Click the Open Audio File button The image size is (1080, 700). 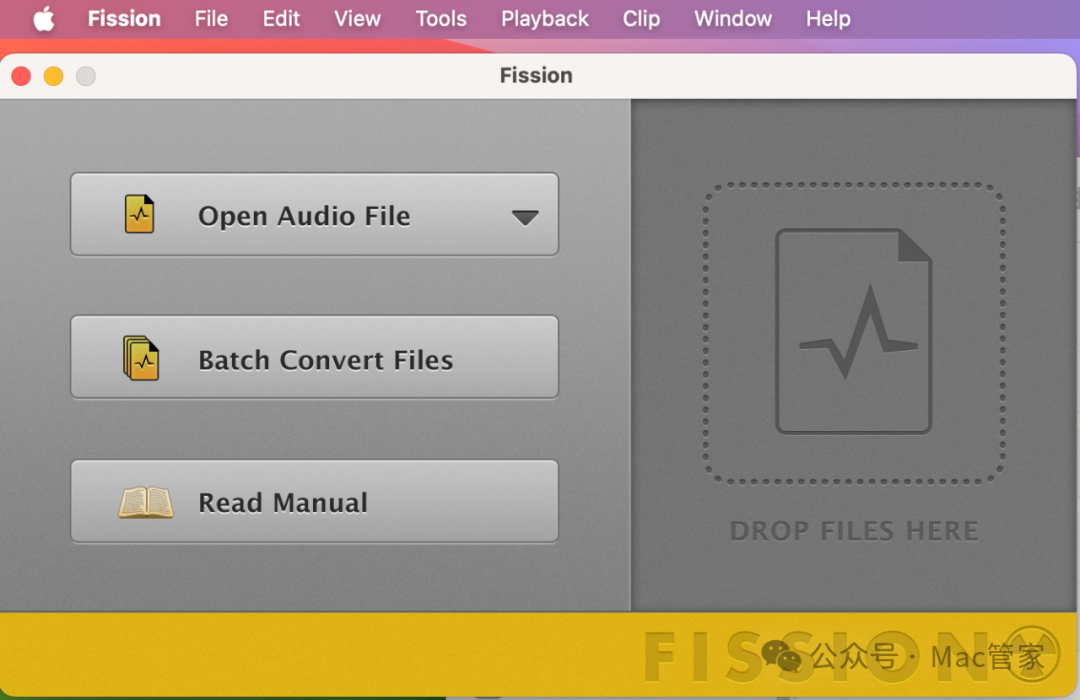point(314,214)
